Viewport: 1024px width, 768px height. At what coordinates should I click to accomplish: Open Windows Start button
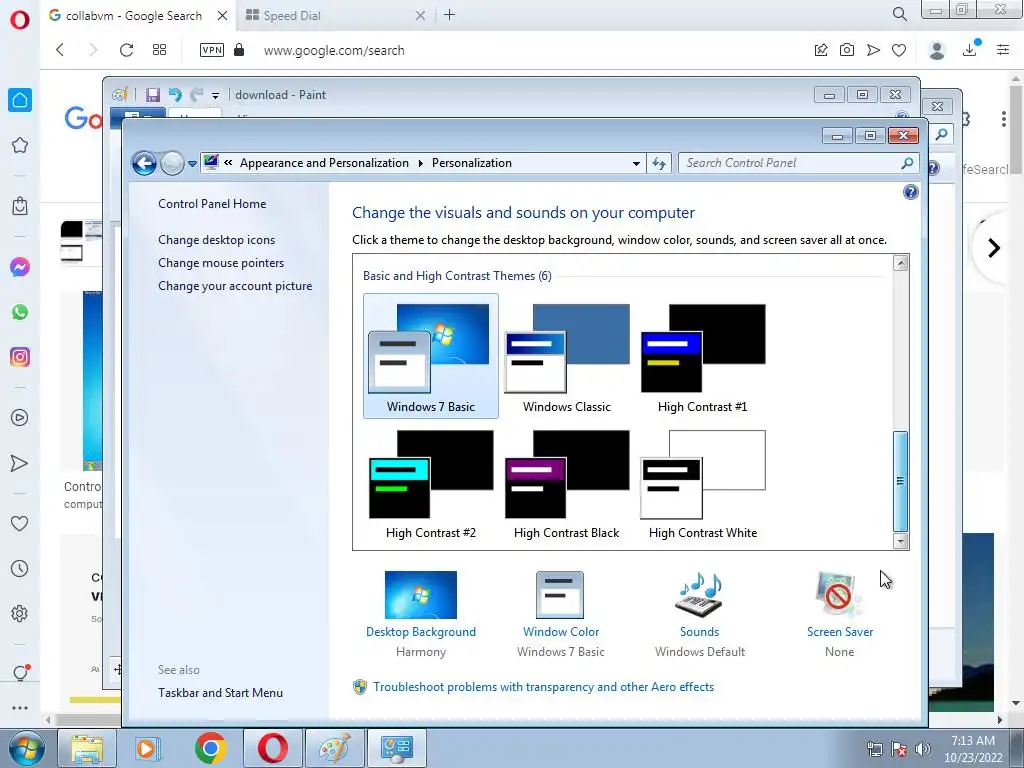(x=26, y=748)
